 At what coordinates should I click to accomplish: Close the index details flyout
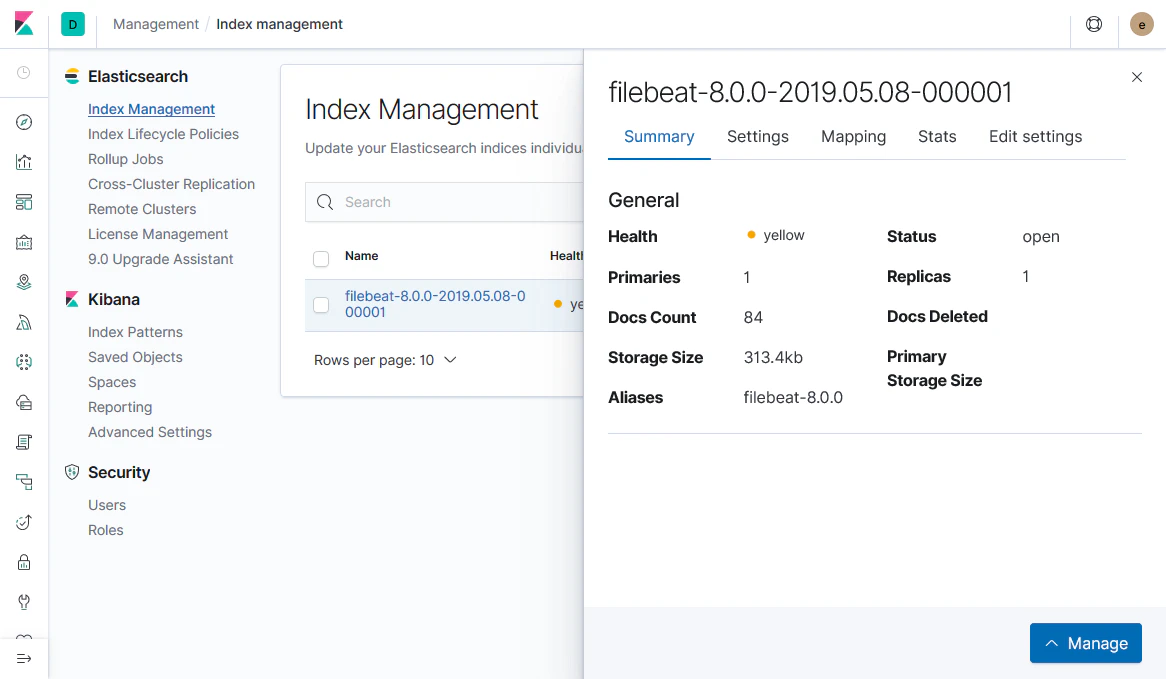click(x=1136, y=77)
